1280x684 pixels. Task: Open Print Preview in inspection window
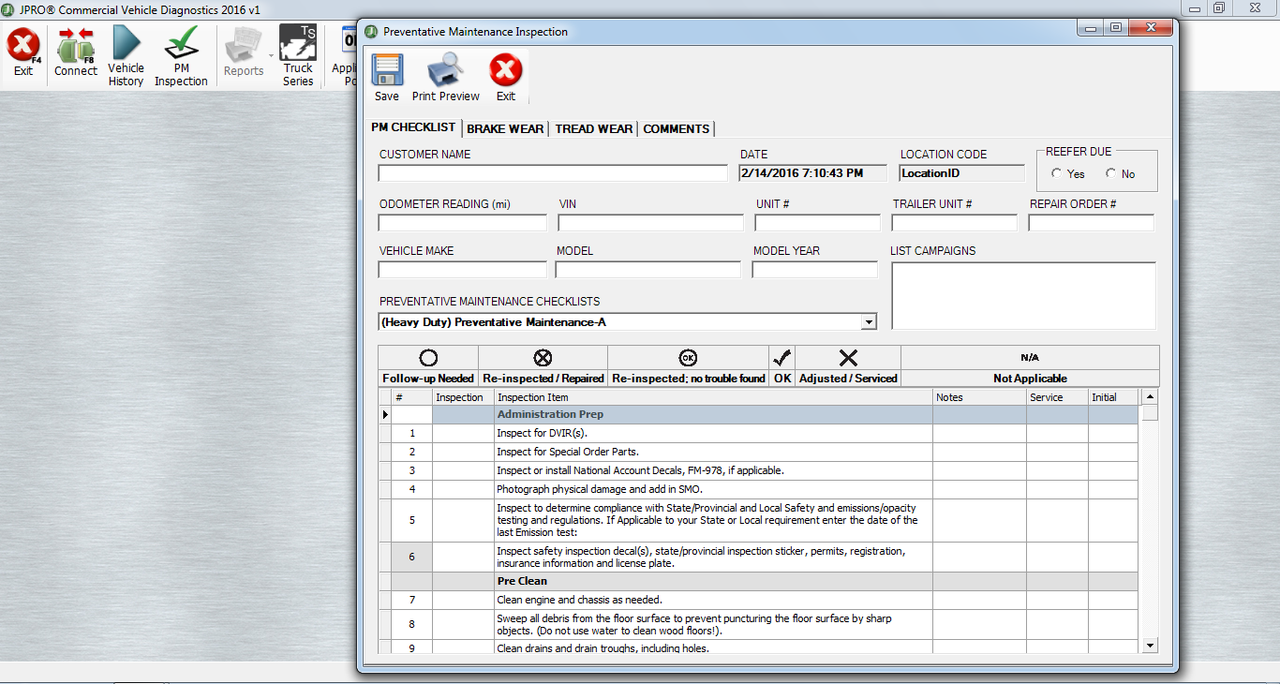pos(446,78)
